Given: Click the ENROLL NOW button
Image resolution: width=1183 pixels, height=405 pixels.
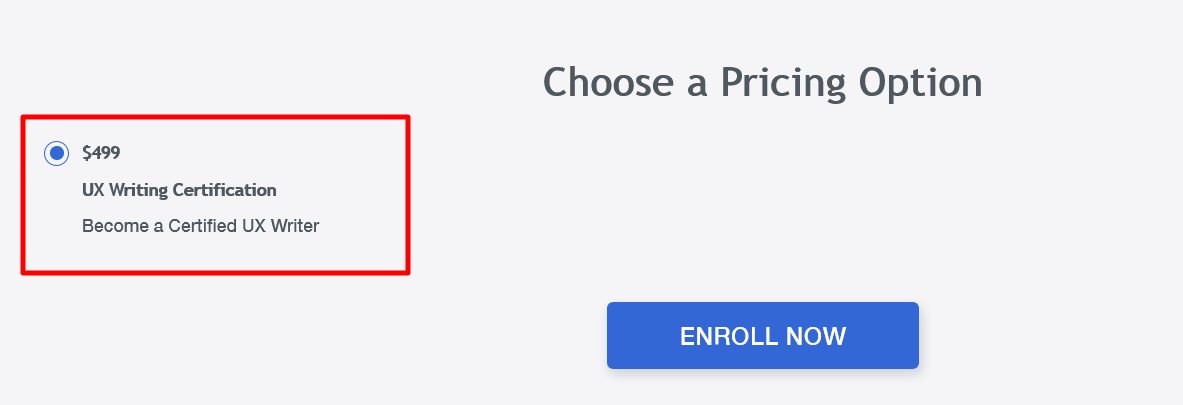Looking at the screenshot, I should click(762, 336).
